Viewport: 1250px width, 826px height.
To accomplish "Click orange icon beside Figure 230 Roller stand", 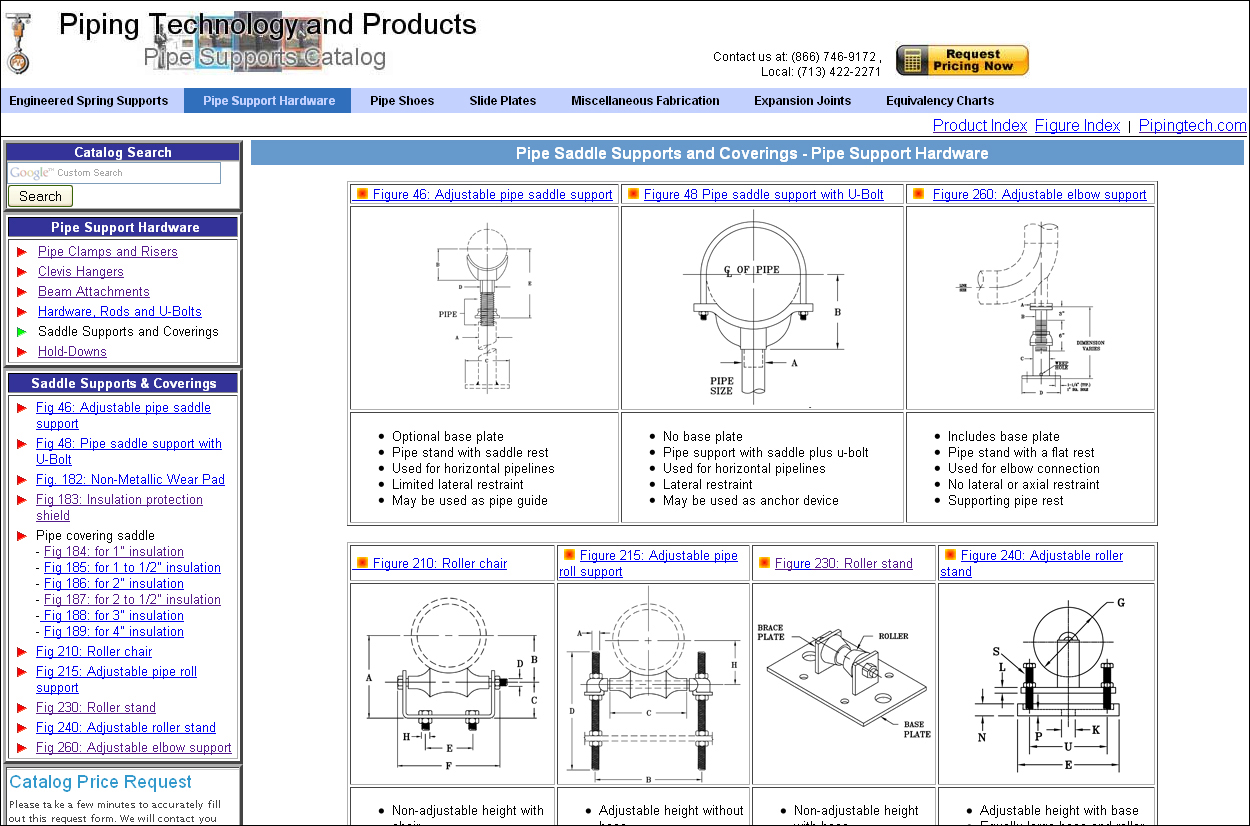I will pos(764,563).
